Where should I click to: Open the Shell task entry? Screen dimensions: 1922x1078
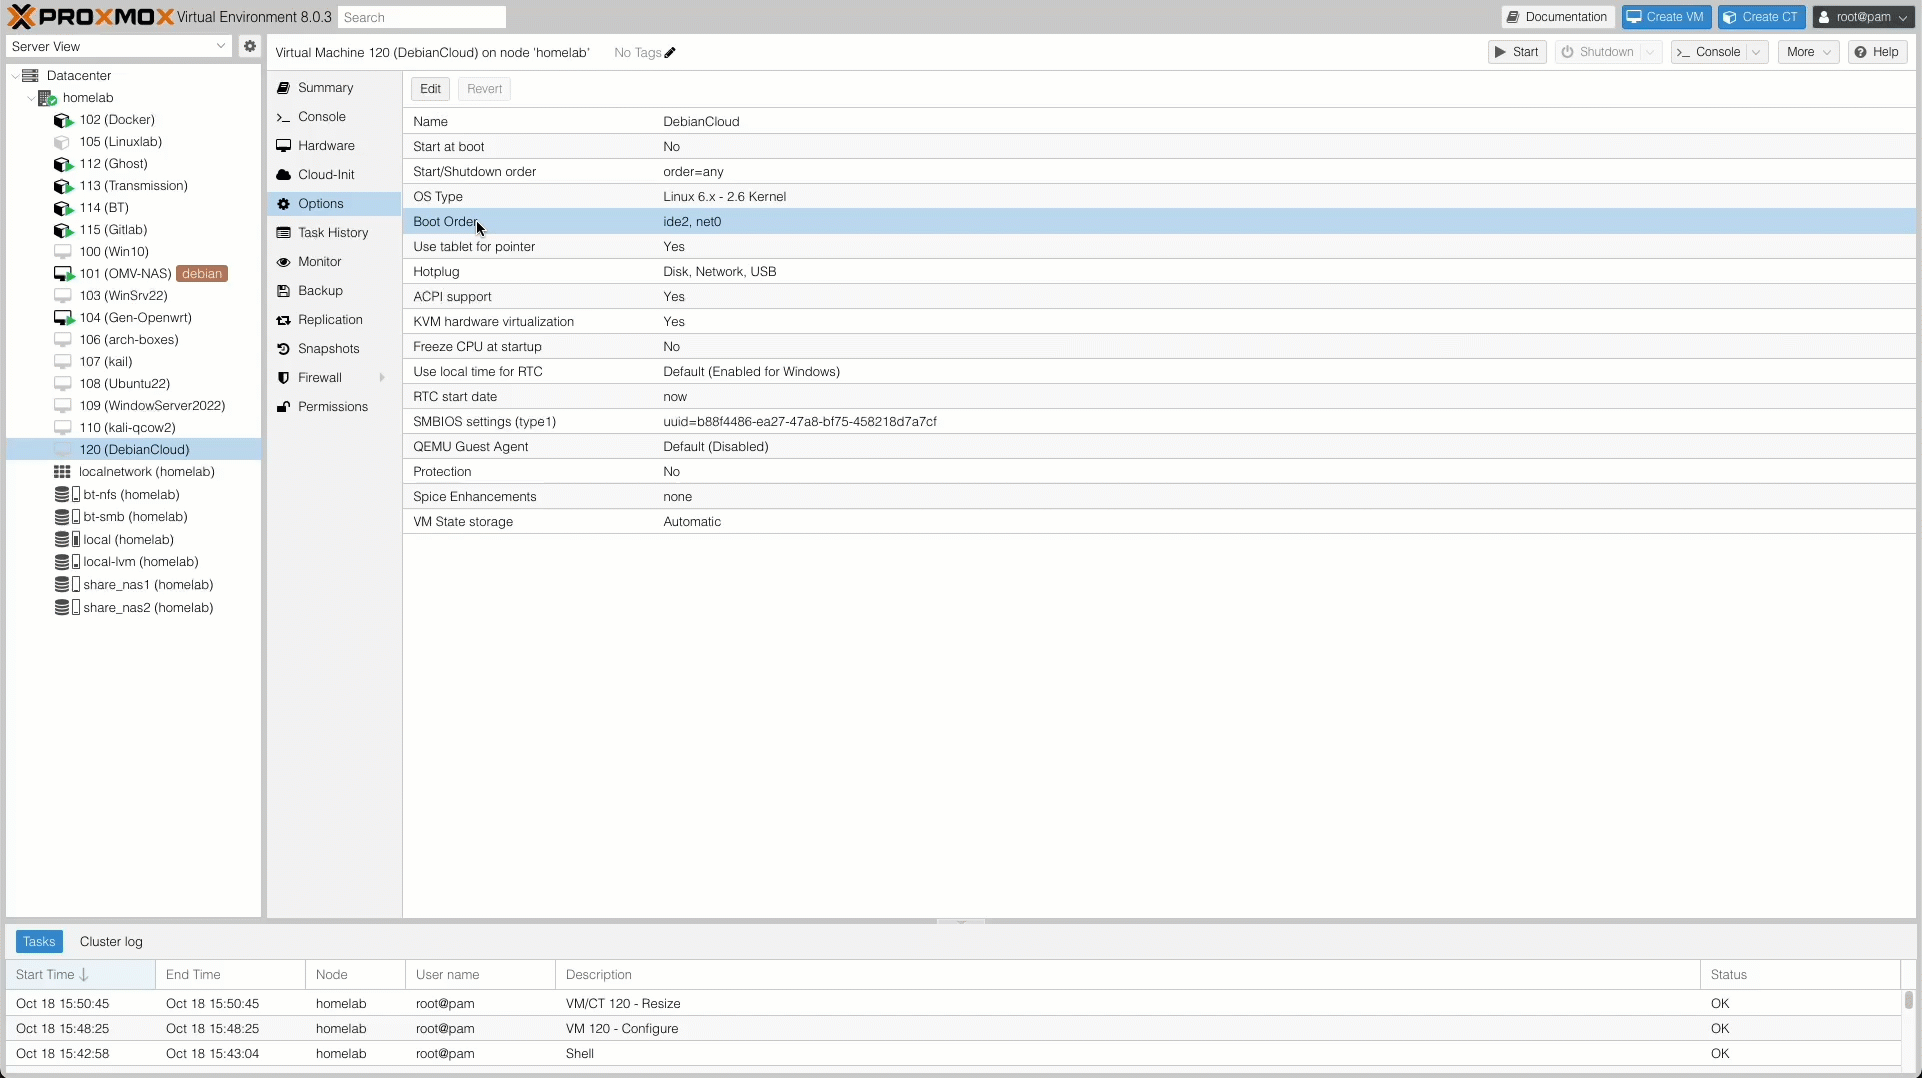(x=953, y=1054)
